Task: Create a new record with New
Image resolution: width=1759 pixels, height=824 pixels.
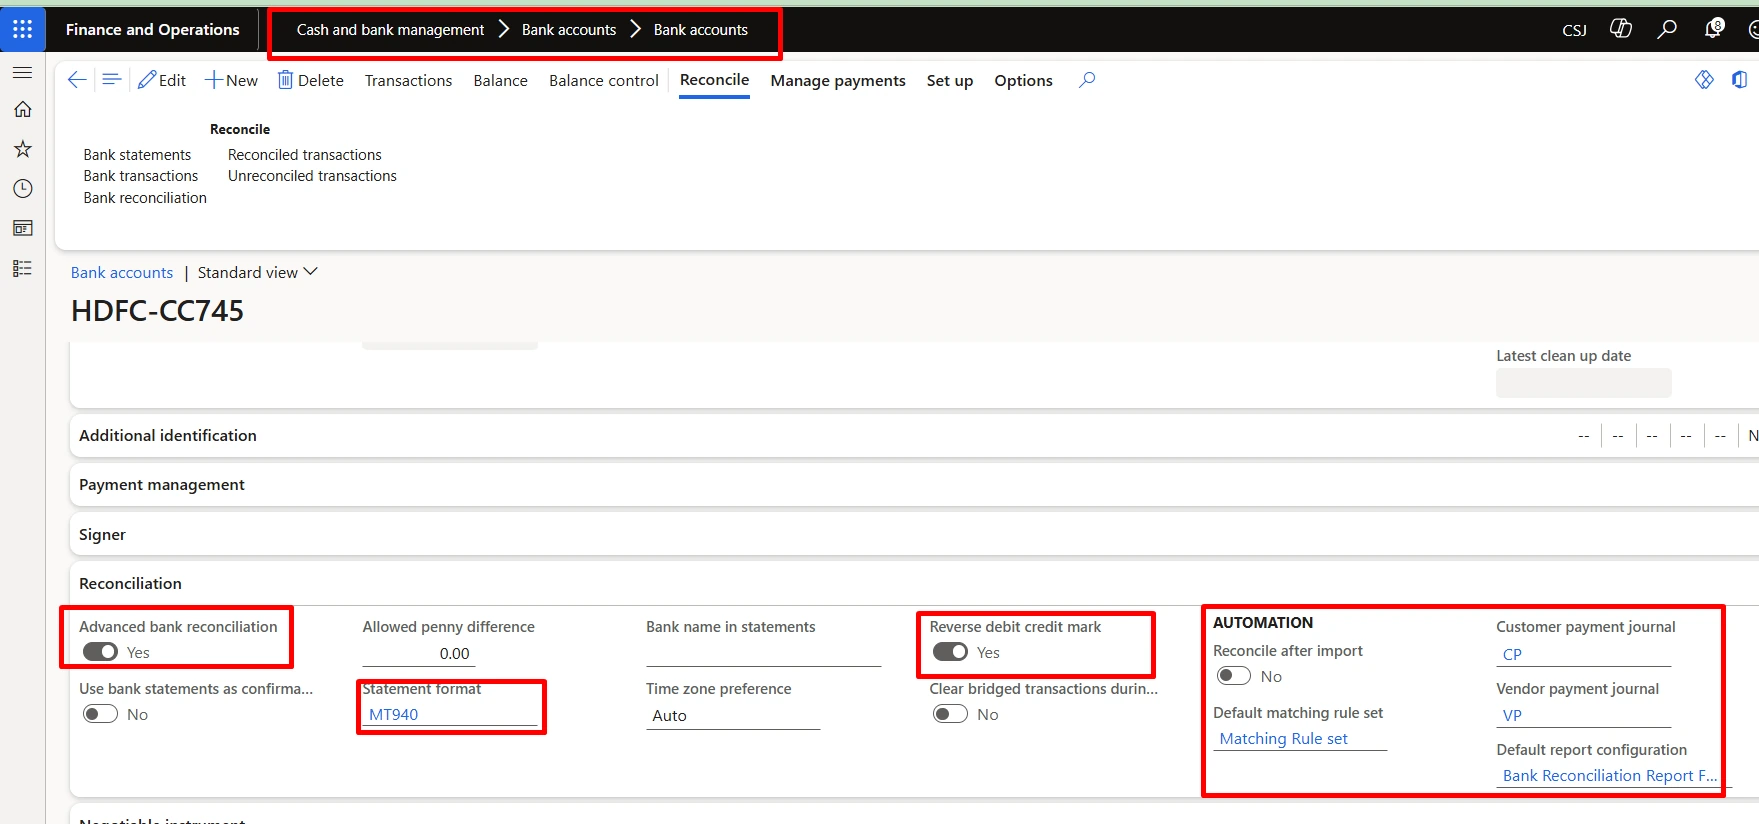Action: tap(231, 80)
